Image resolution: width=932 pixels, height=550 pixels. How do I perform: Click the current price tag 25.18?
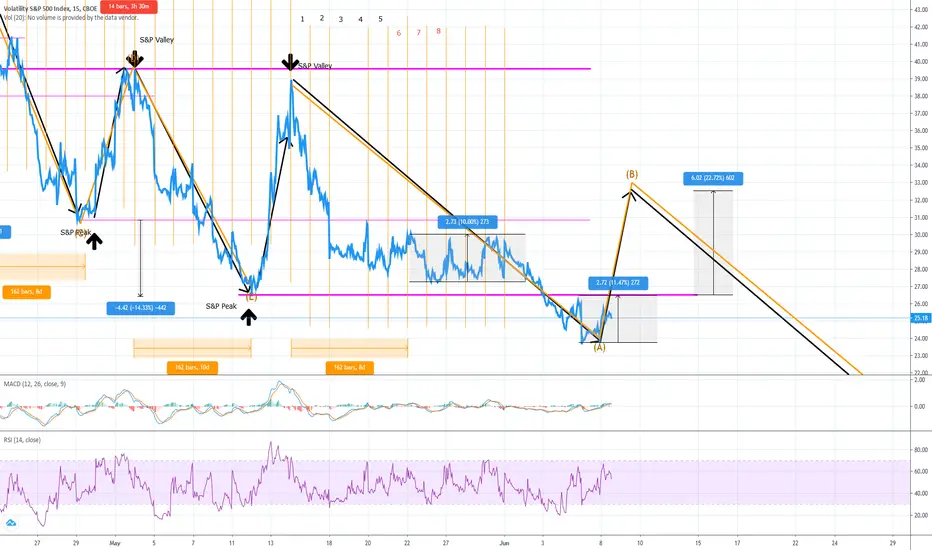(x=921, y=318)
